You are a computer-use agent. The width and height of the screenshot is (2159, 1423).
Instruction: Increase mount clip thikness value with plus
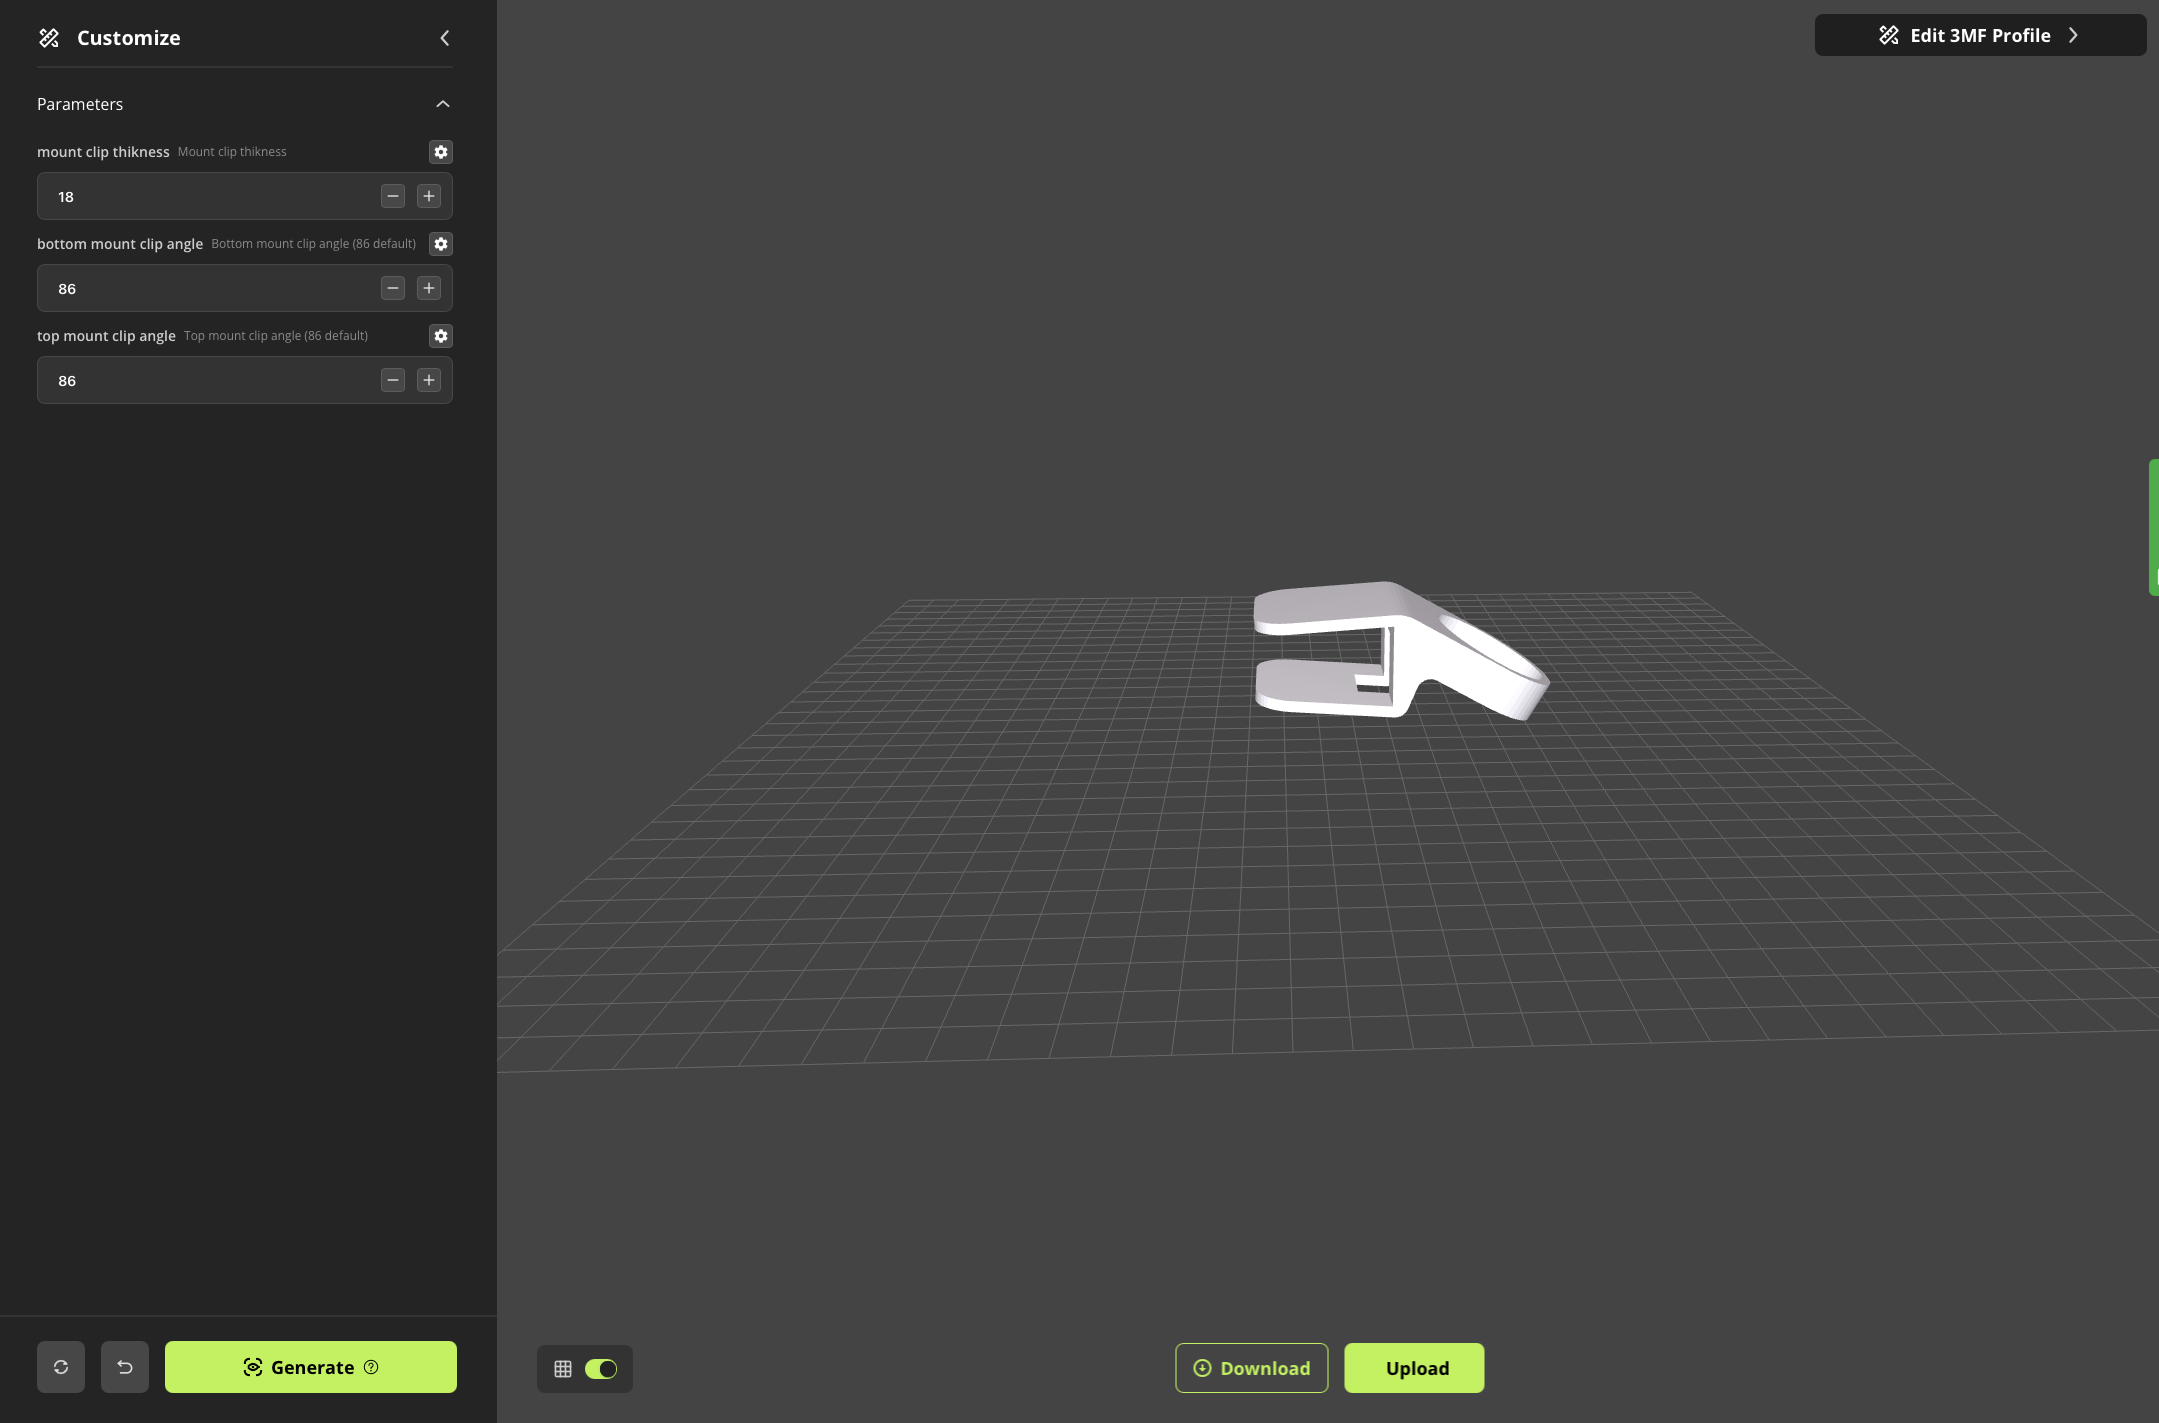click(x=429, y=196)
